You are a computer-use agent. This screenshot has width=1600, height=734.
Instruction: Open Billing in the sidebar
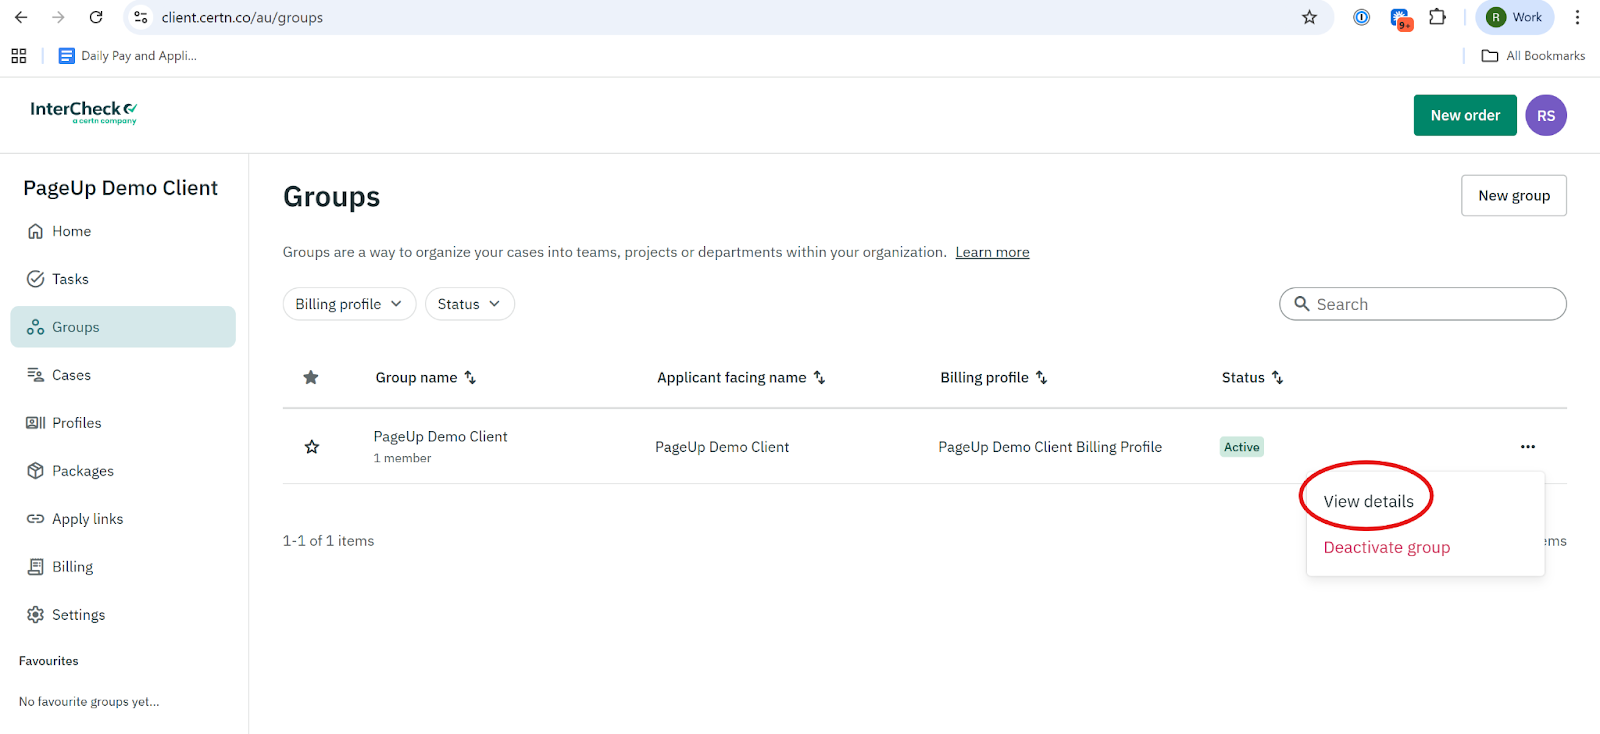pos(72,567)
